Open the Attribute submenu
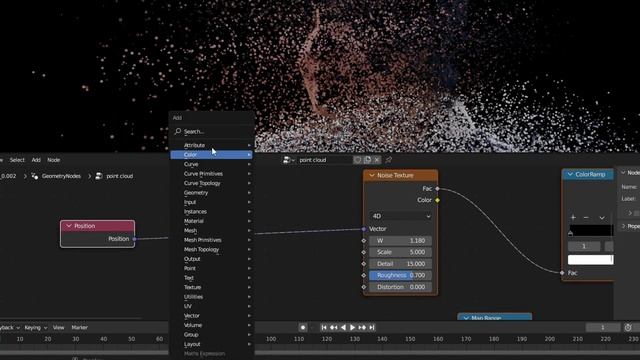 tap(211, 145)
